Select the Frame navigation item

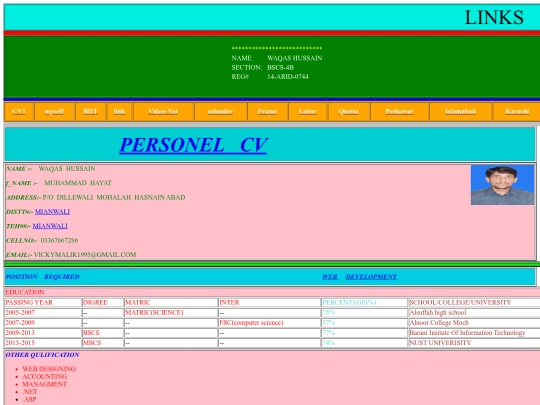[267, 111]
